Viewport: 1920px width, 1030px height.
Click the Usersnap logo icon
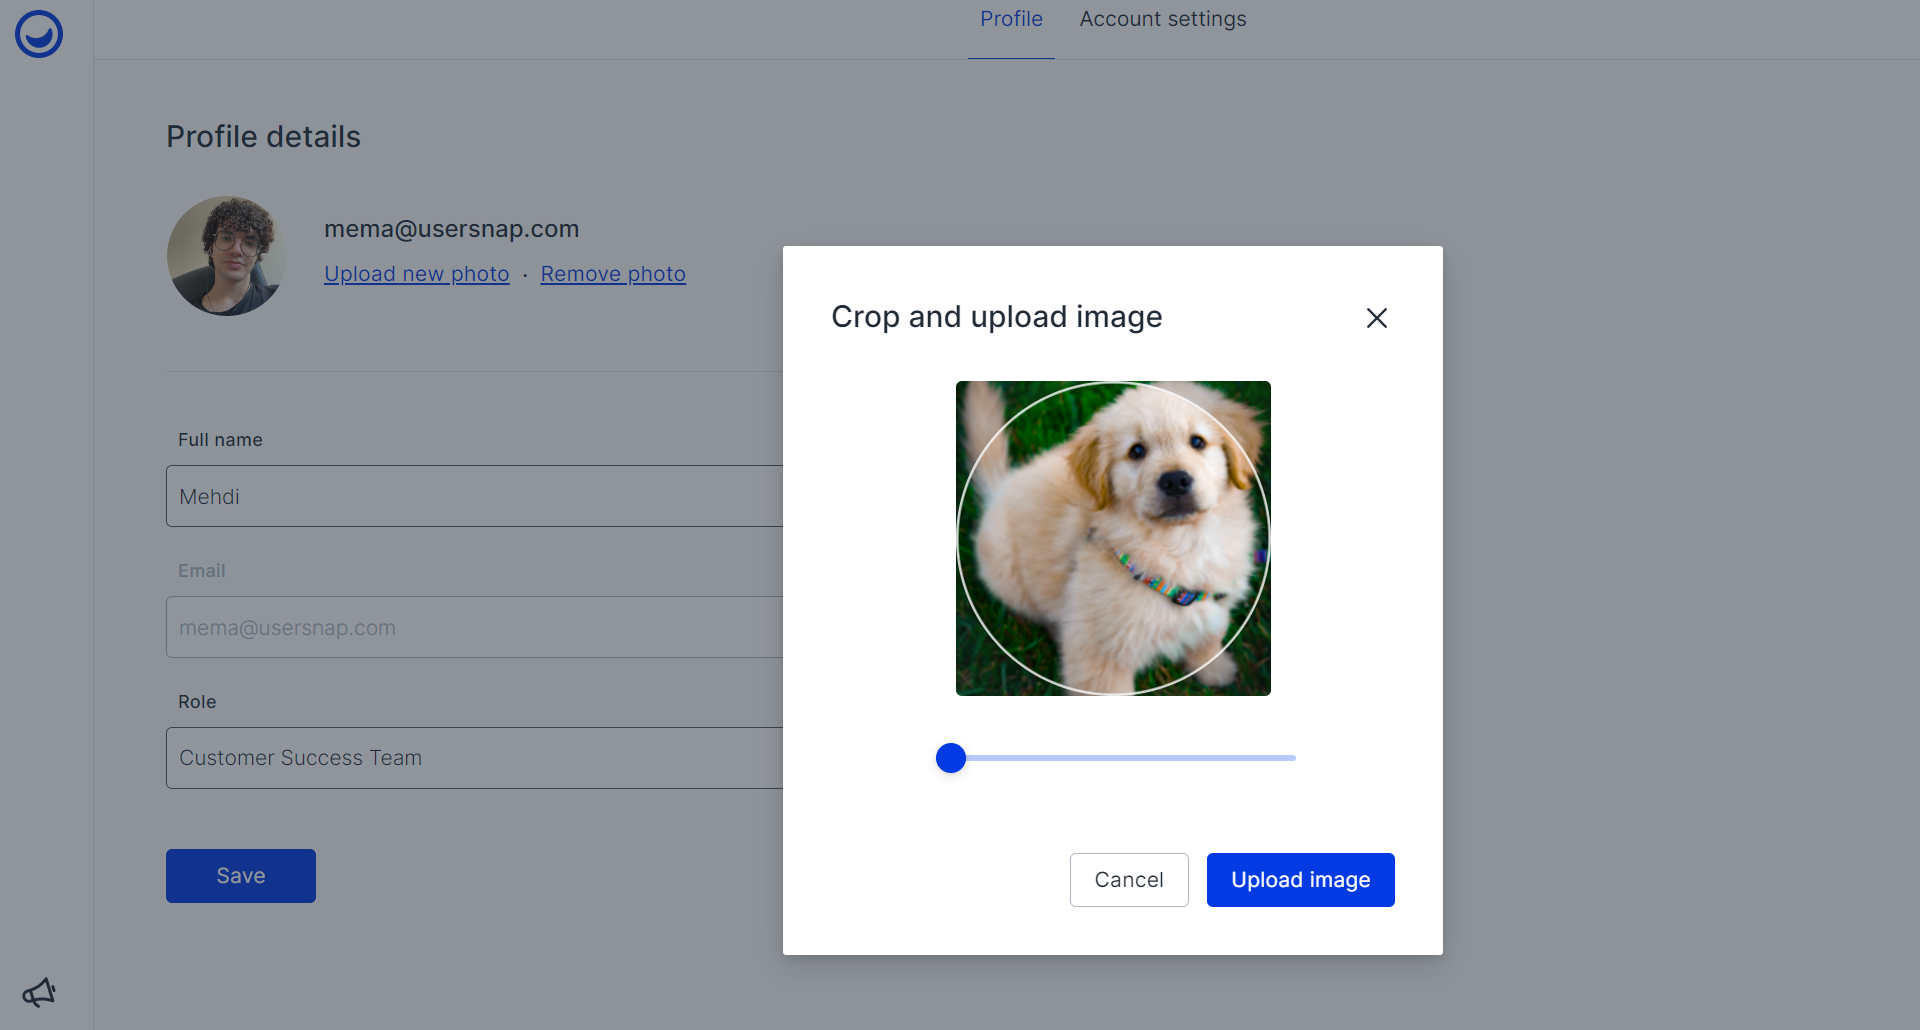39,34
